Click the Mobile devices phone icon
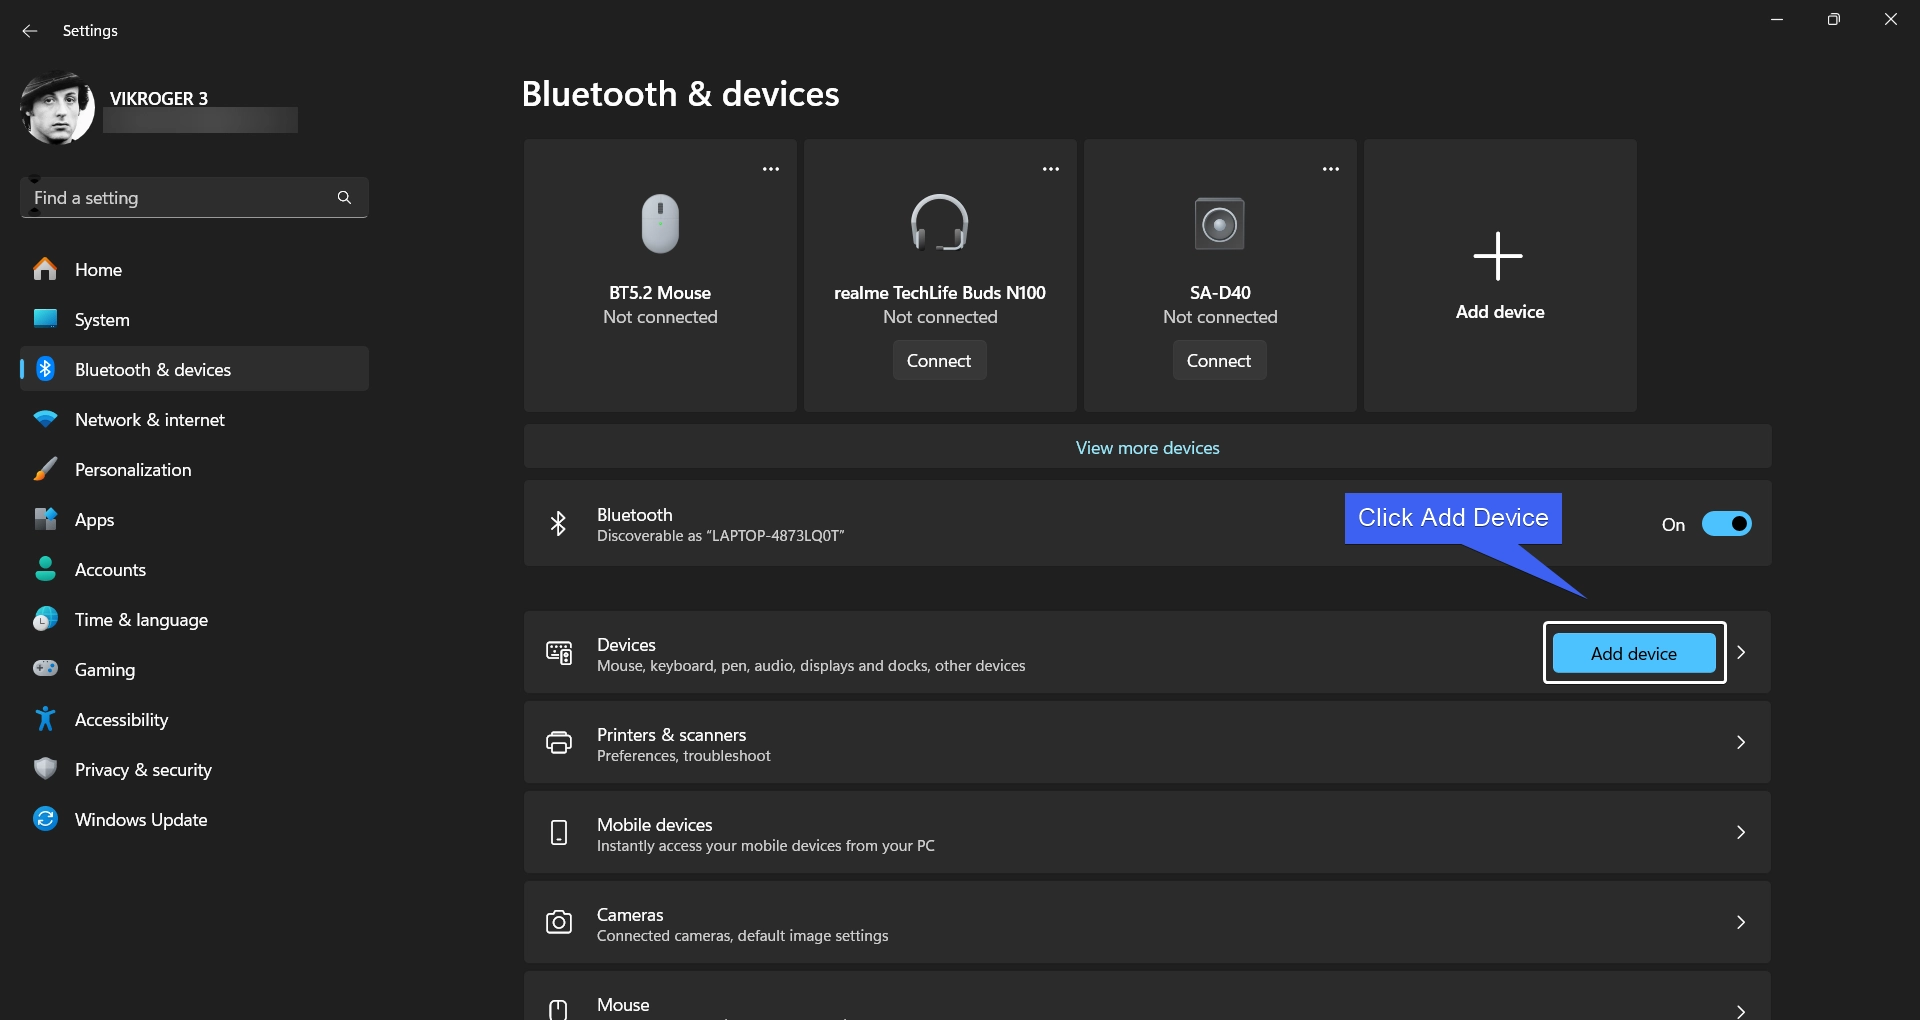The image size is (1920, 1020). pyautogui.click(x=559, y=832)
